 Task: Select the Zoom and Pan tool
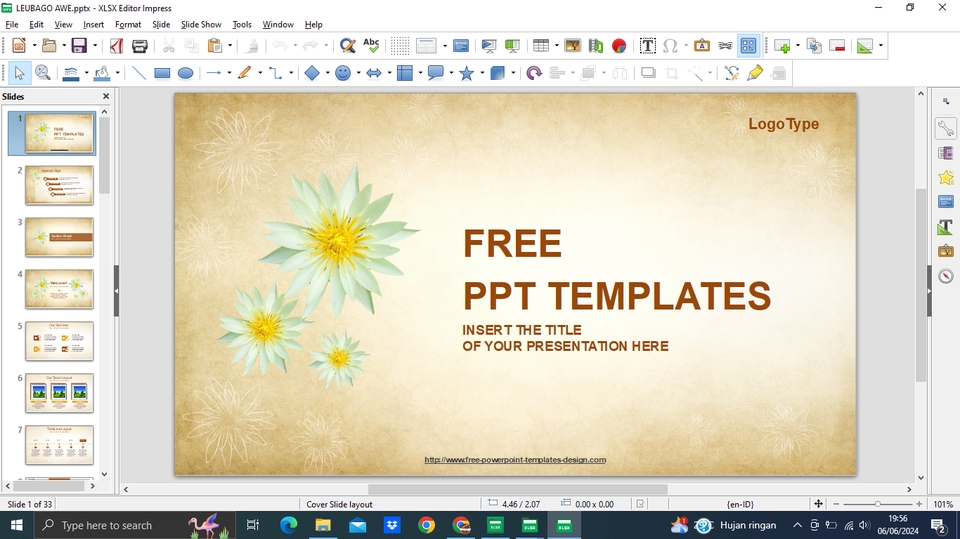point(42,74)
